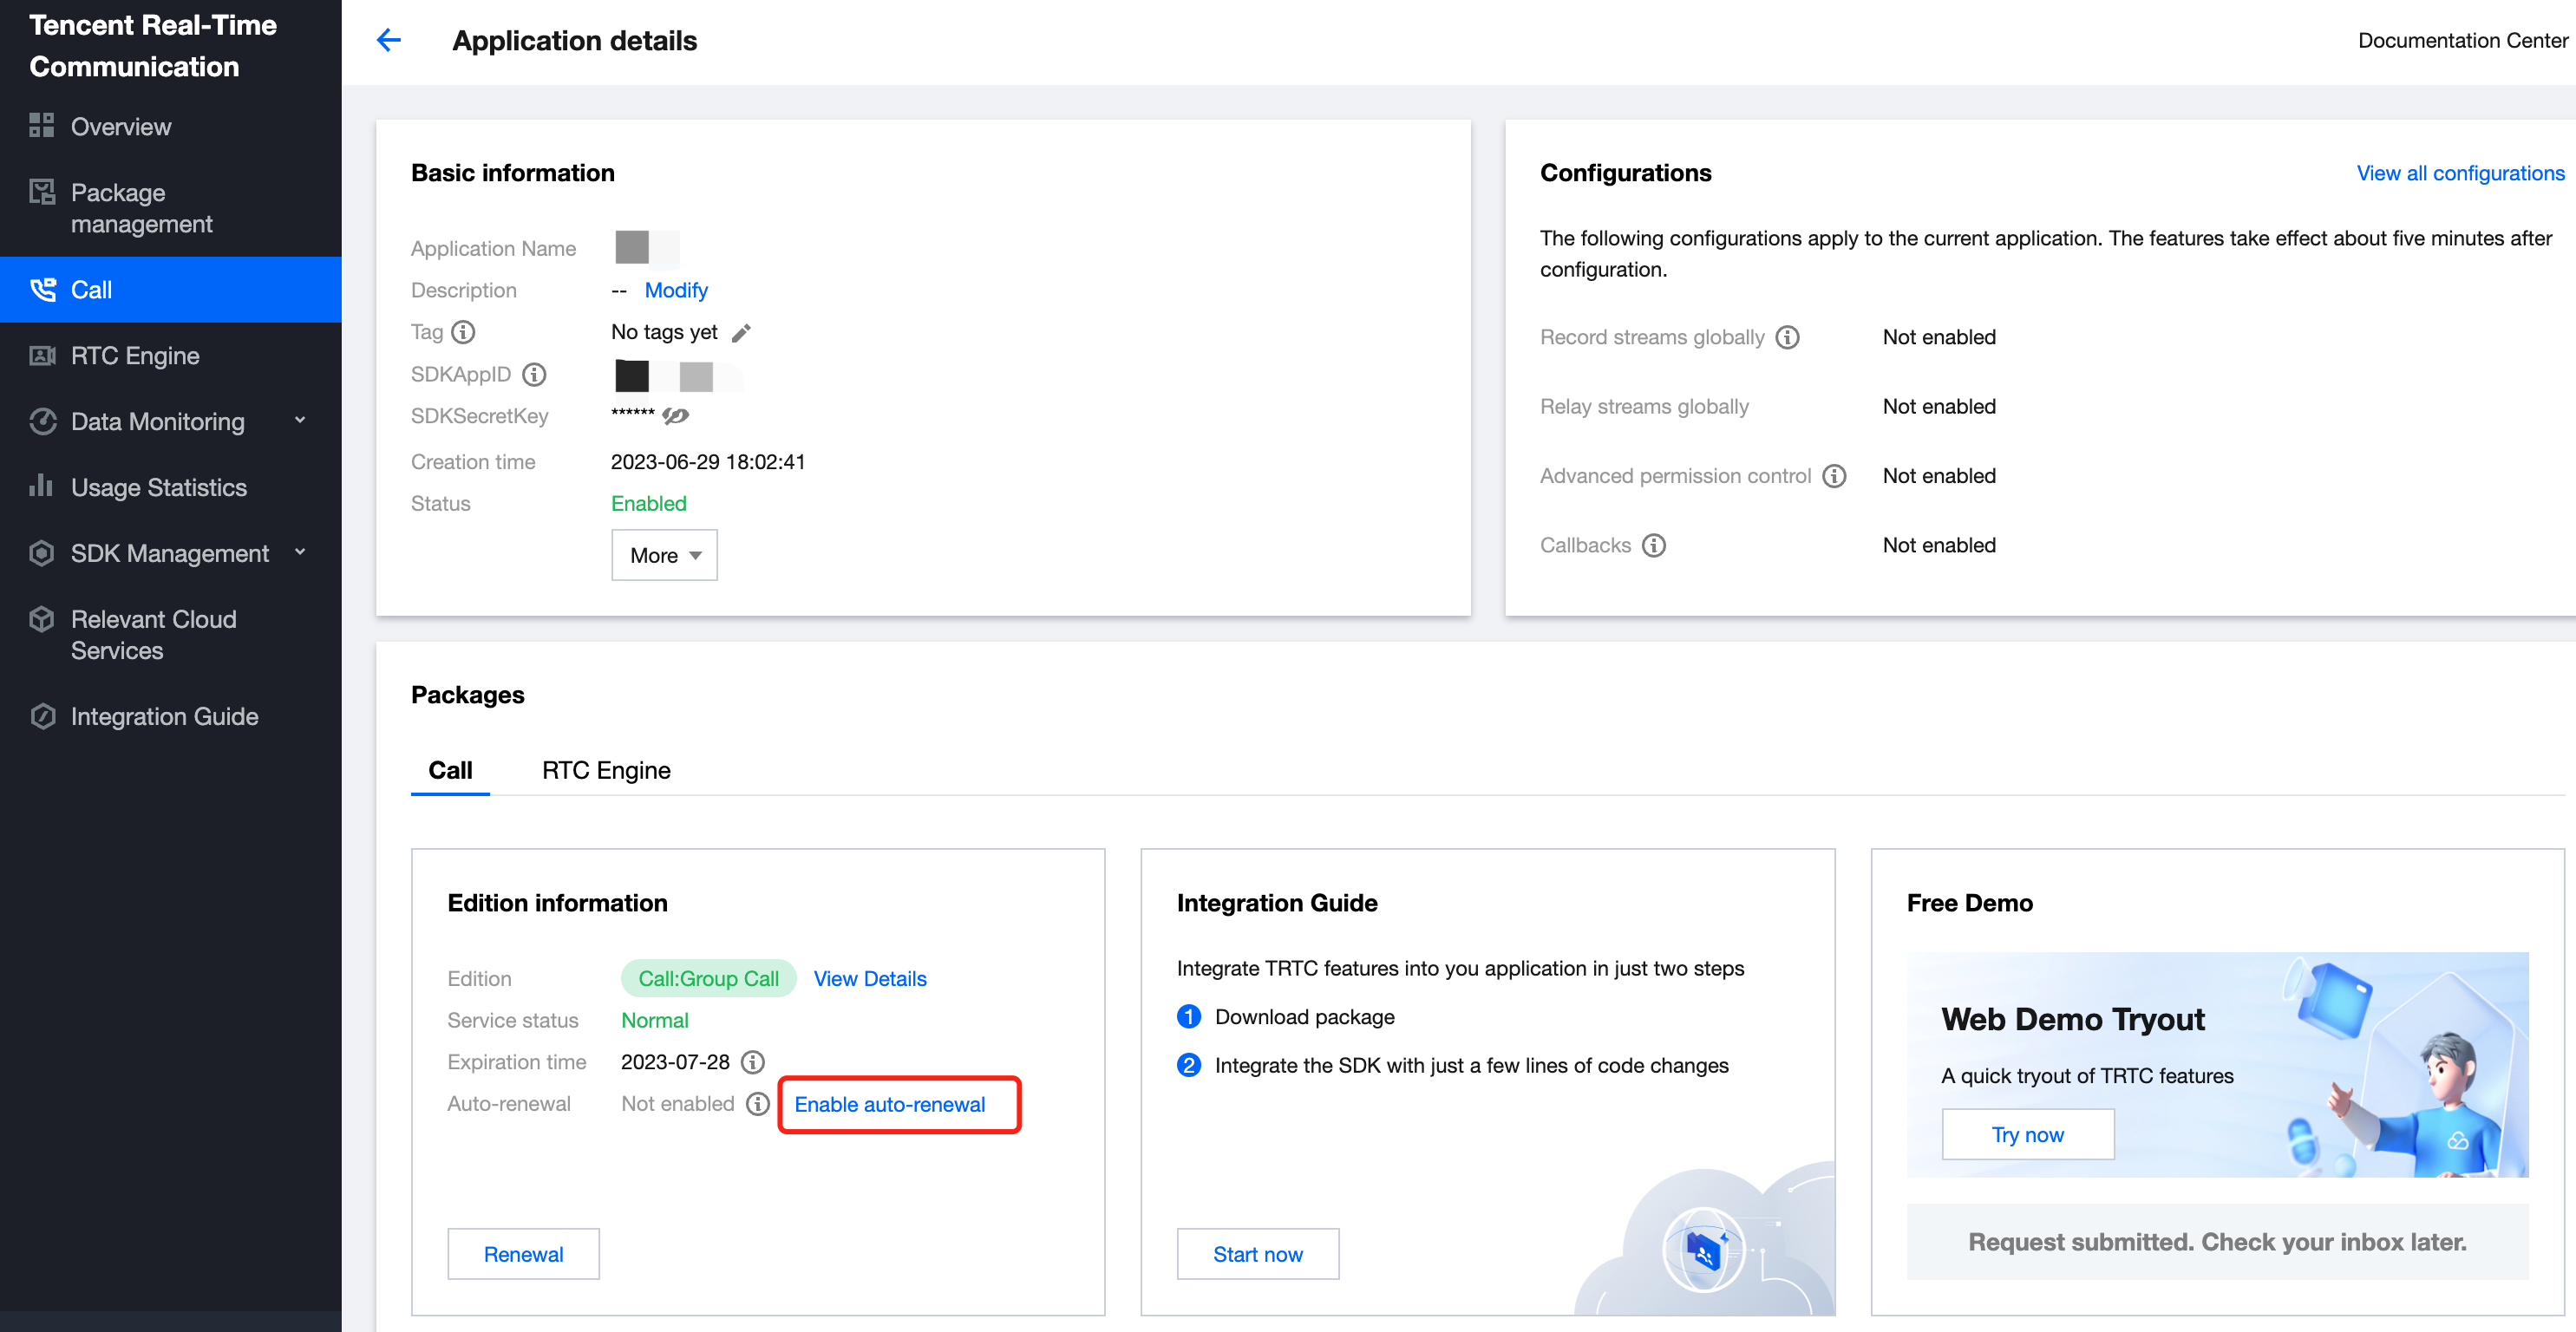Click the Overview grid icon in sidebar

[x=42, y=126]
